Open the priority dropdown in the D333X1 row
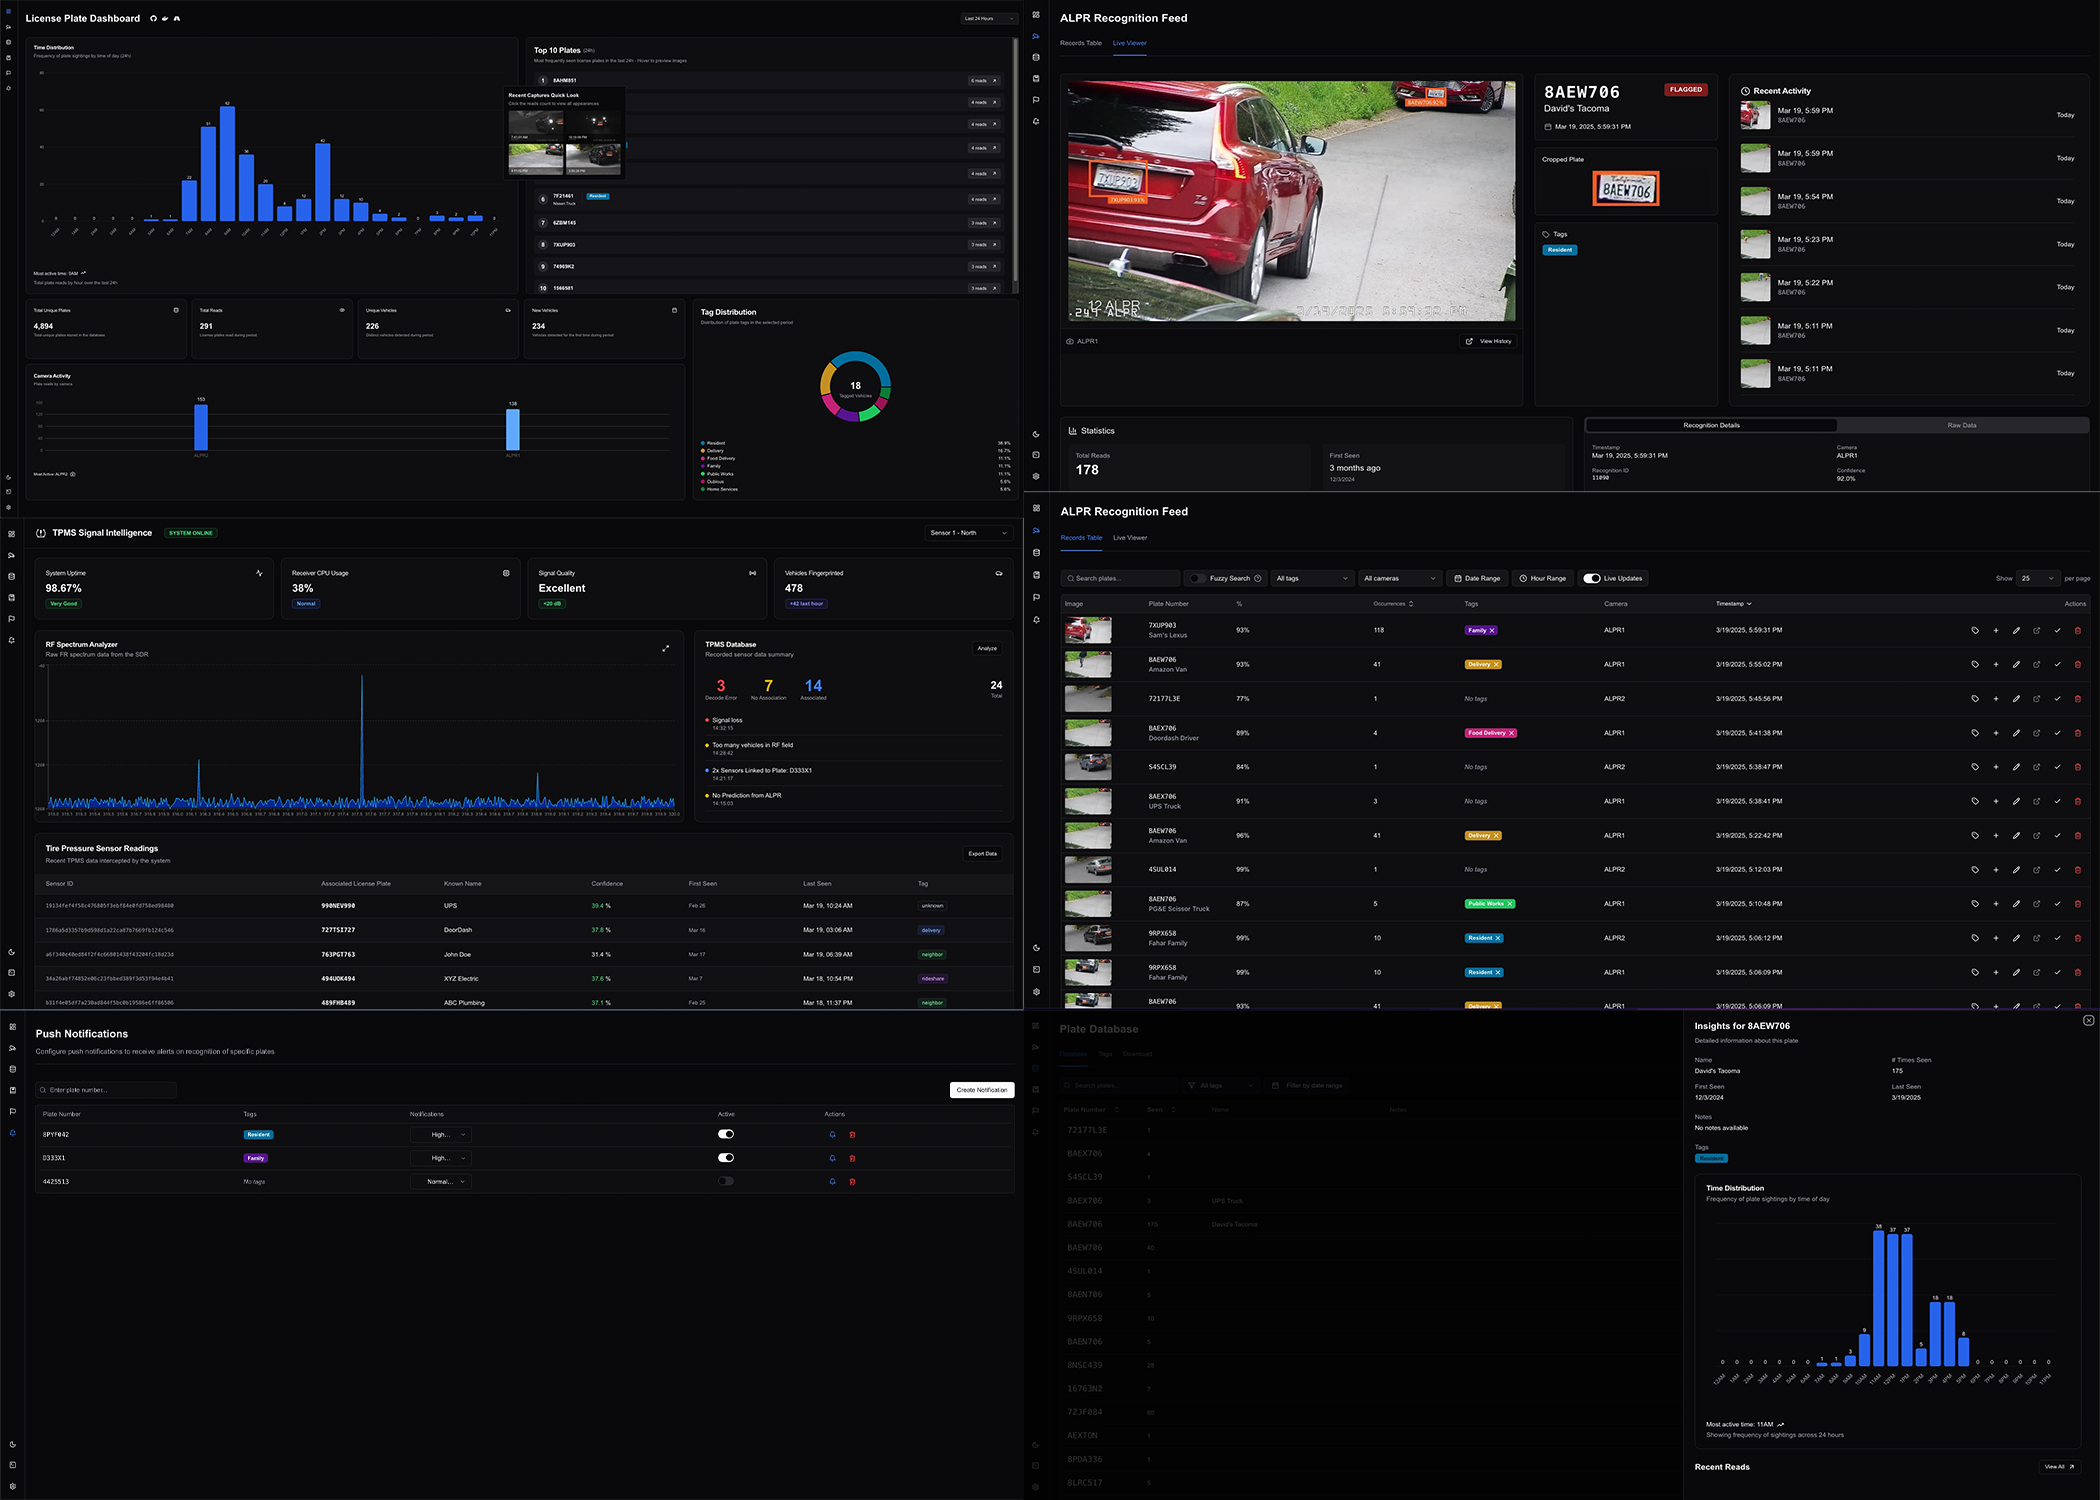The image size is (2100, 1500). point(441,1158)
